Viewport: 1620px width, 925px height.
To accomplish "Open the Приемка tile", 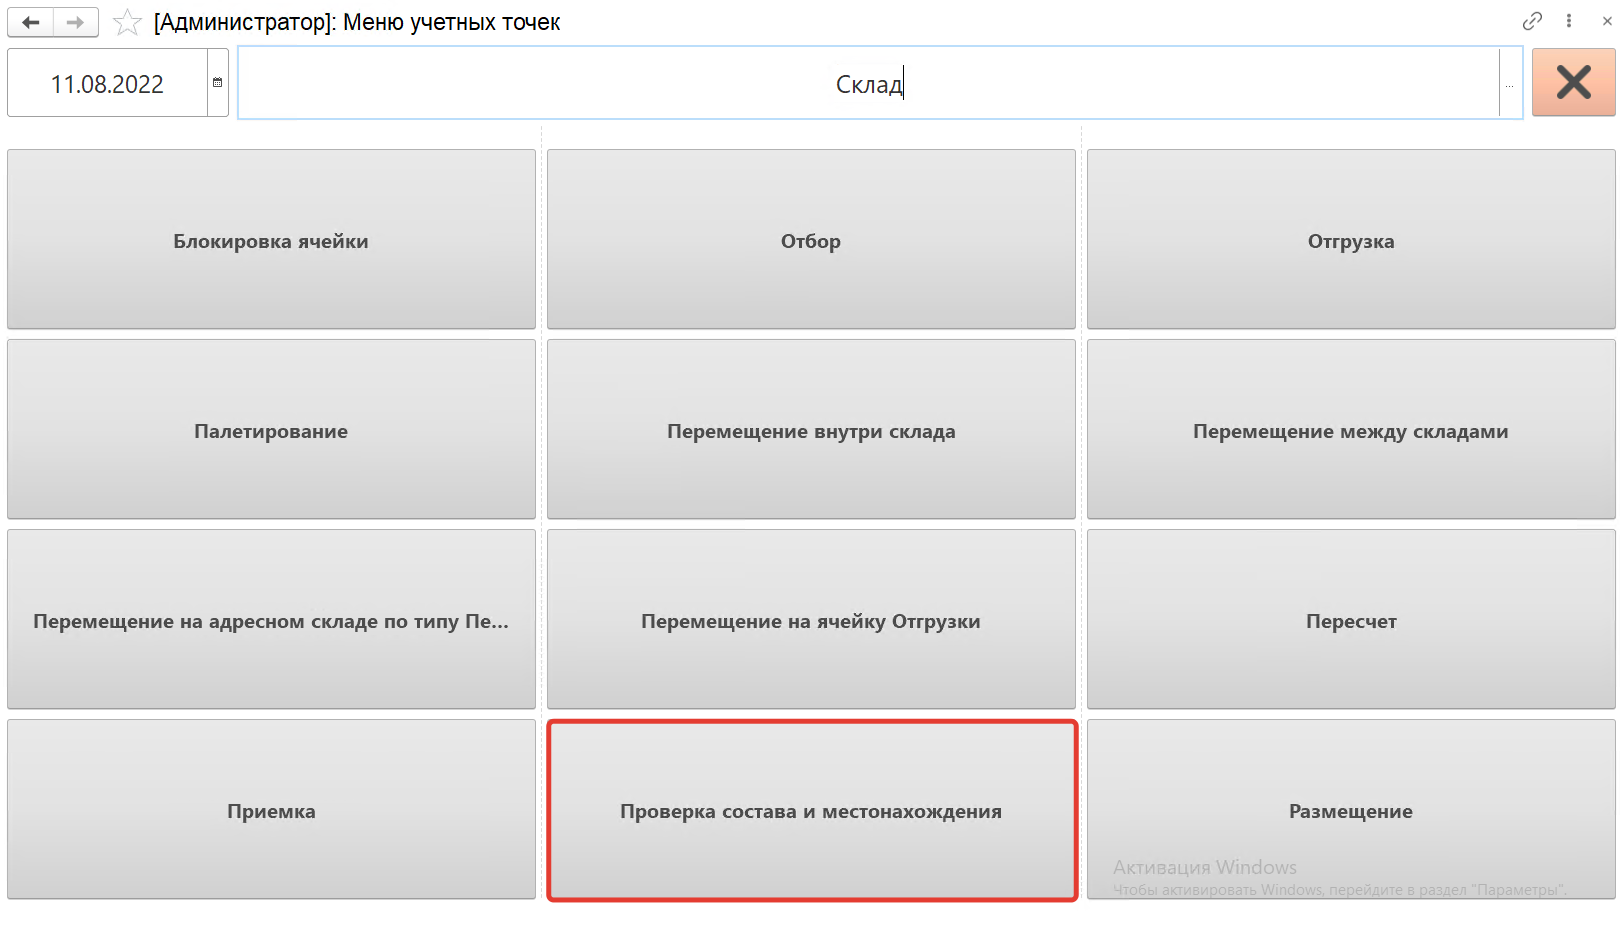I will (x=271, y=810).
